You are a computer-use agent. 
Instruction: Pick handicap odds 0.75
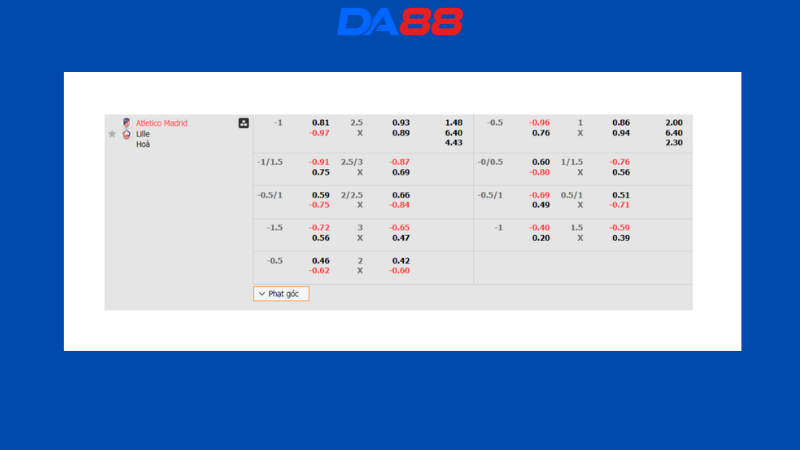click(x=320, y=172)
